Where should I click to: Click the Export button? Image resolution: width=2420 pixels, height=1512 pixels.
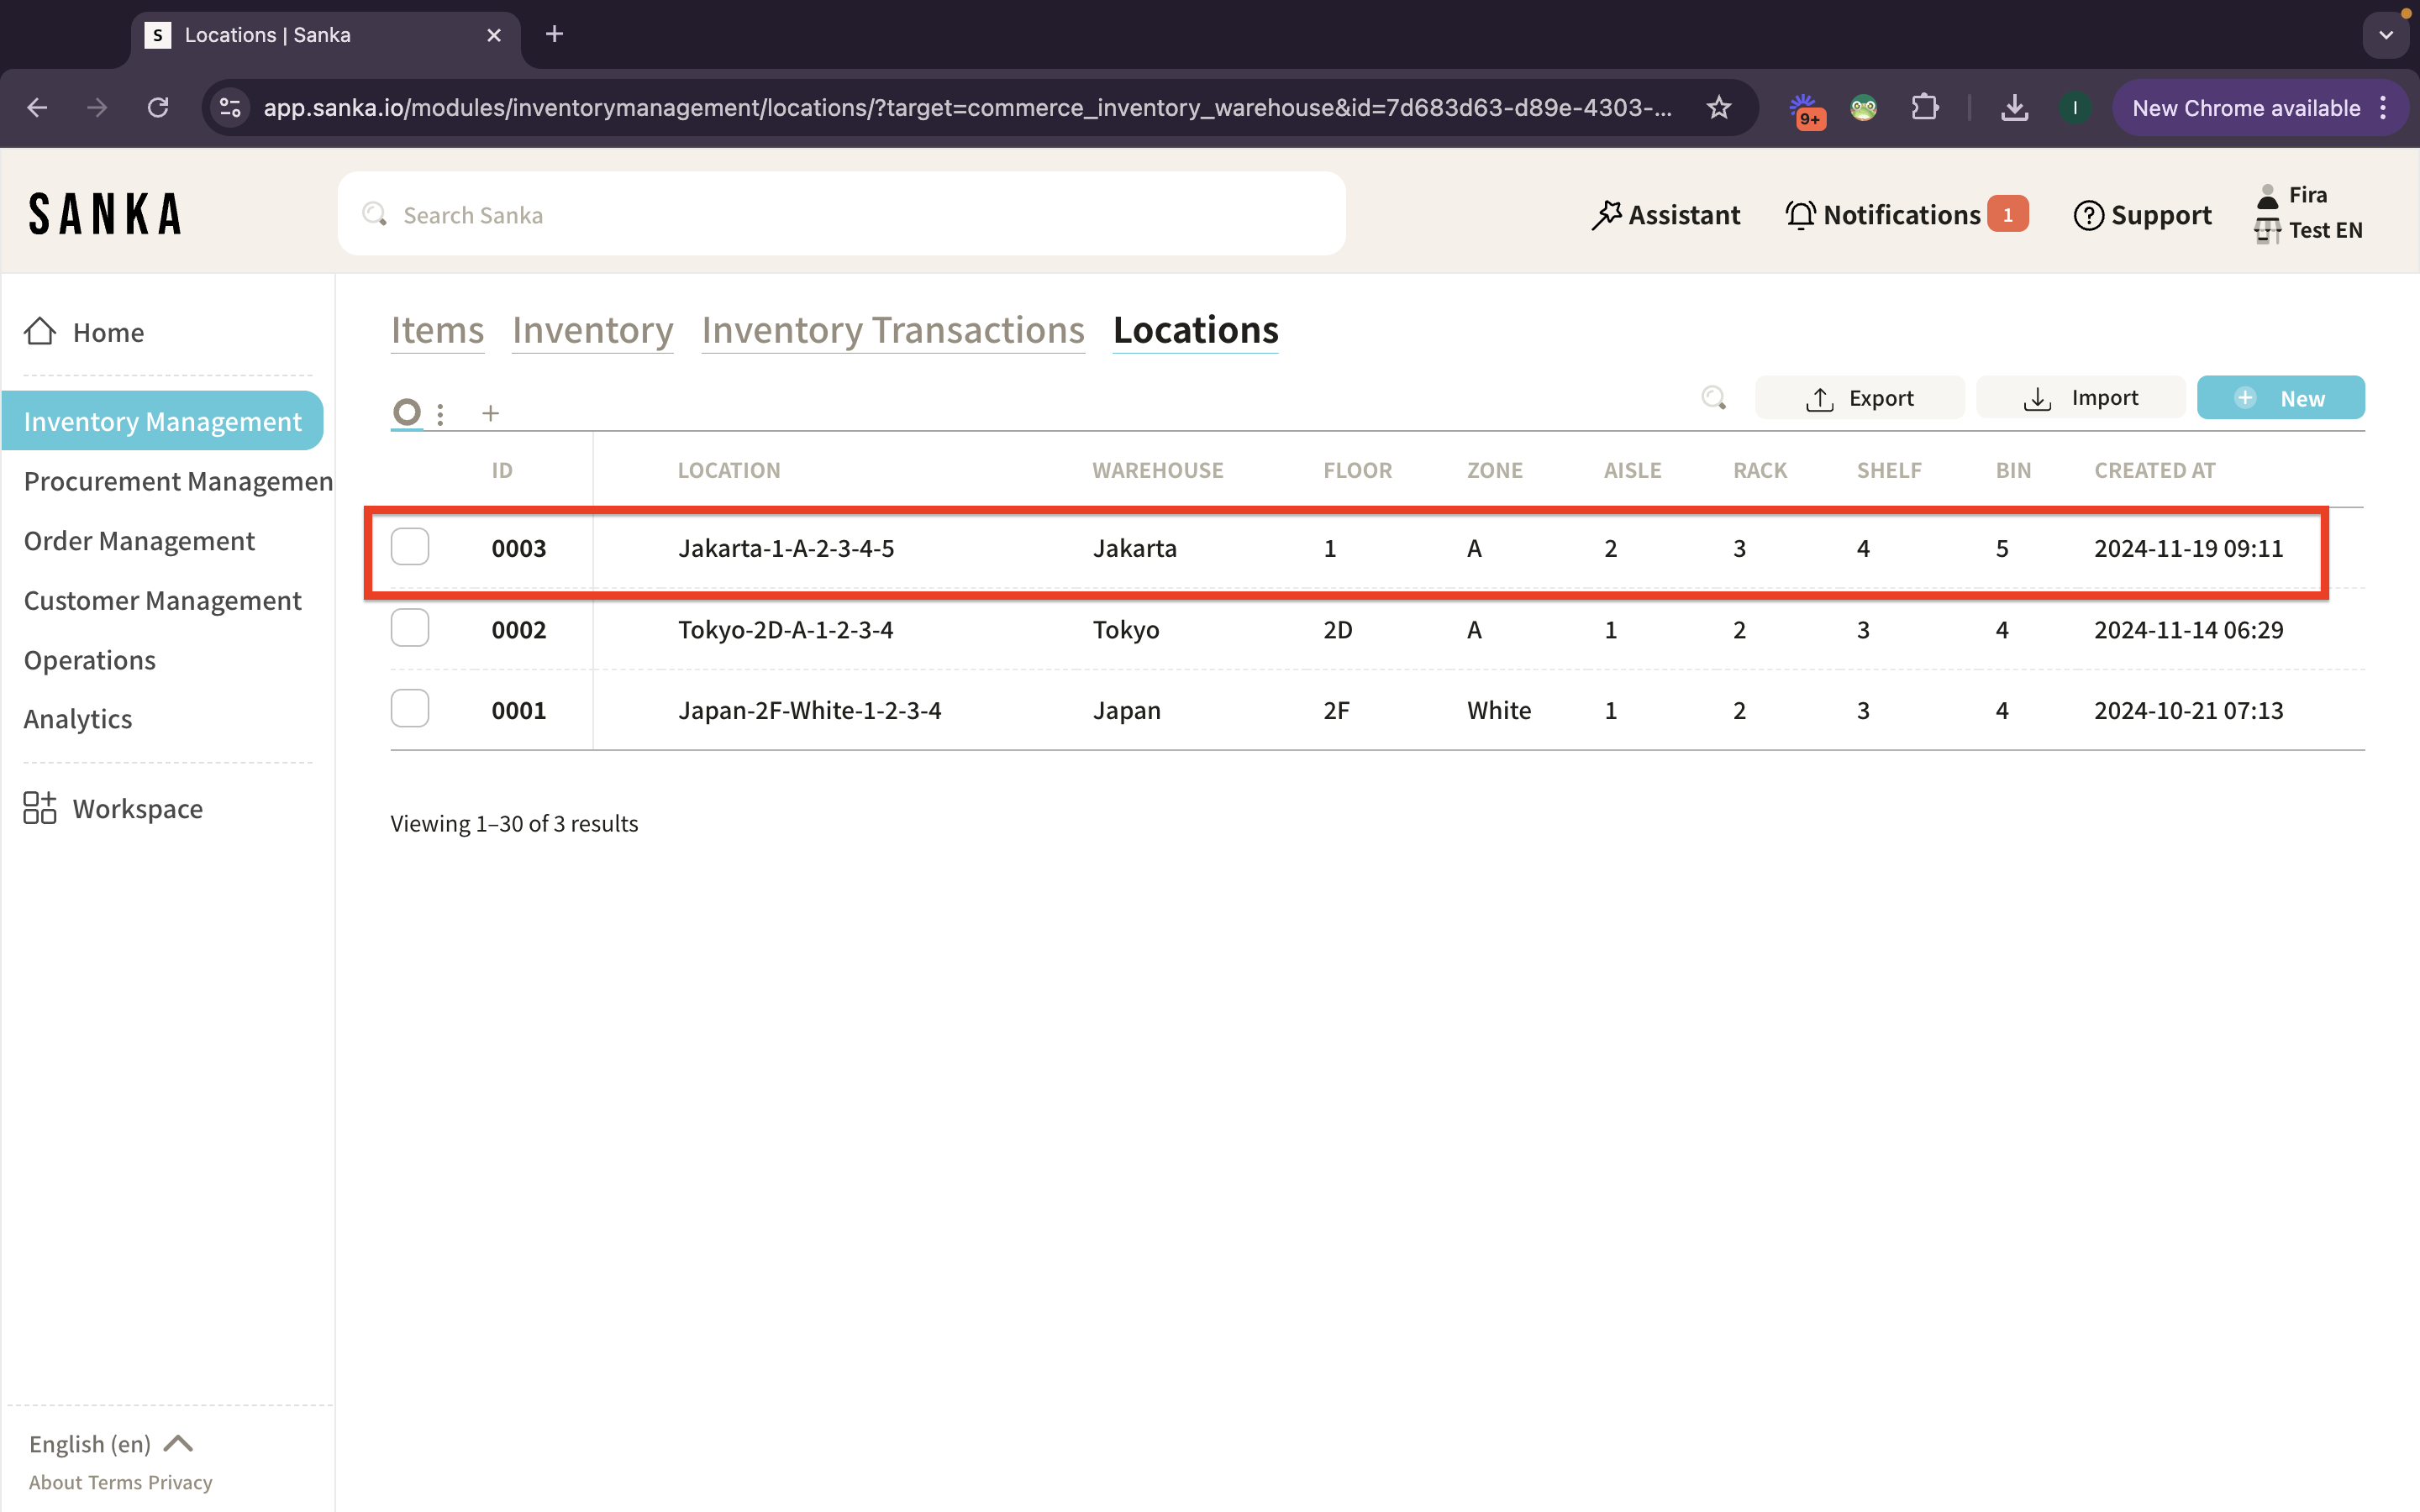click(x=1859, y=398)
